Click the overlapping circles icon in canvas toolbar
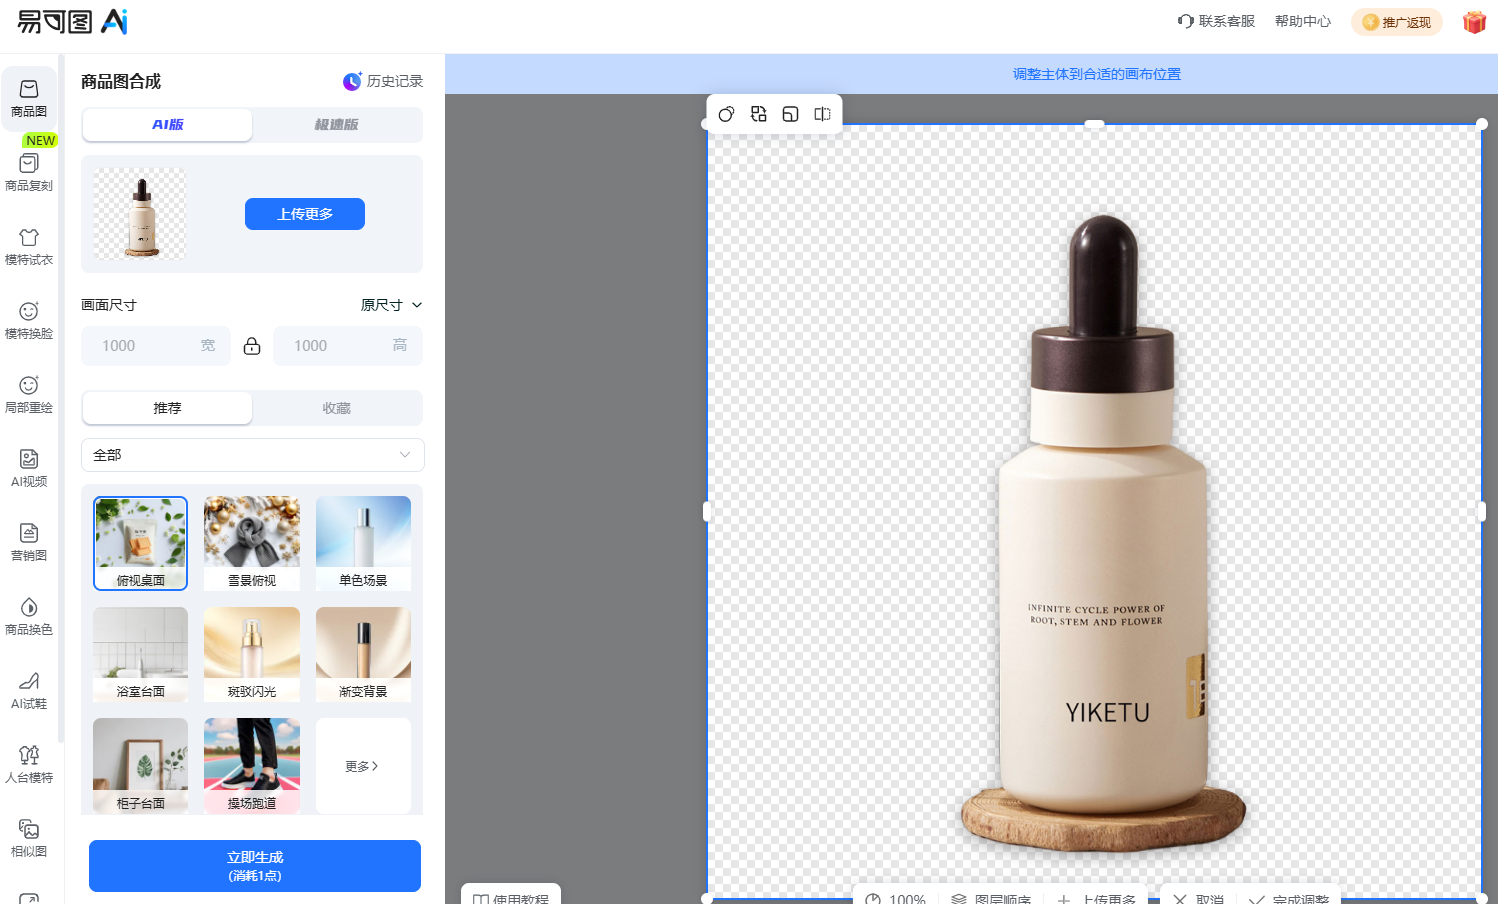 [727, 114]
